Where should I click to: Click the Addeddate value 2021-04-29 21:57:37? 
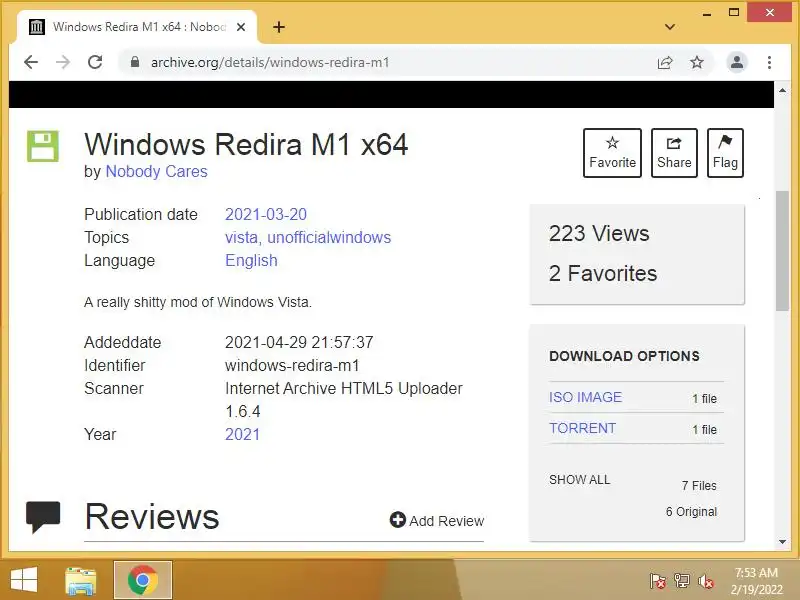point(299,342)
